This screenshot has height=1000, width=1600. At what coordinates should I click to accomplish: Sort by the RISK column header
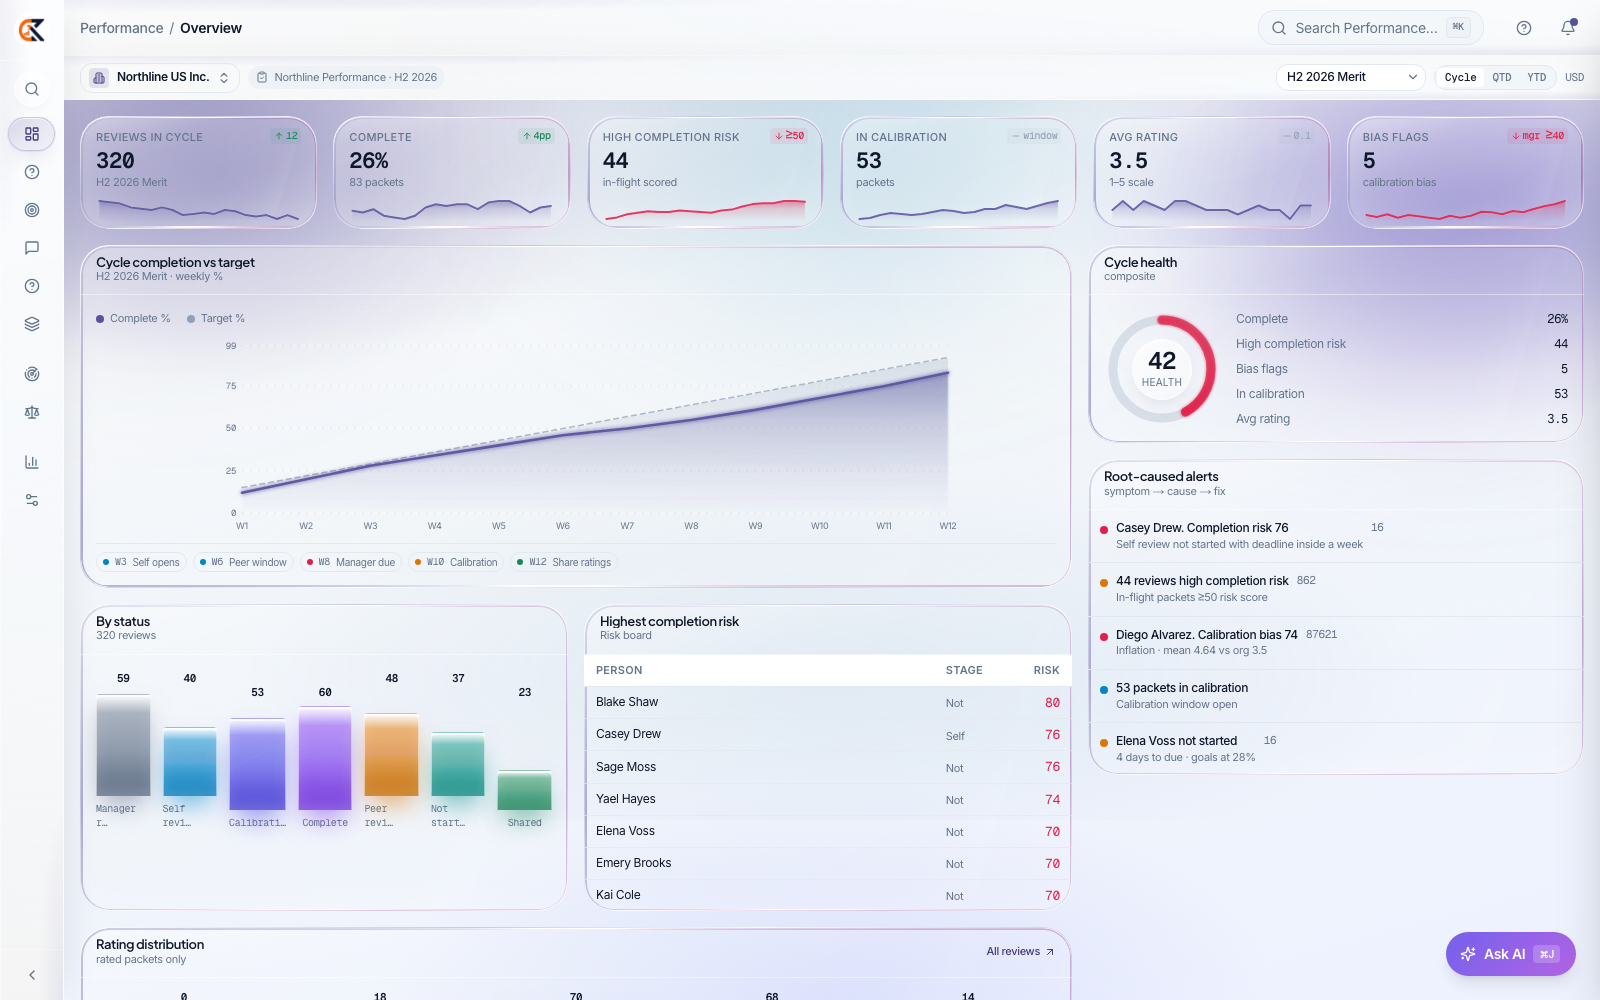point(1046,670)
